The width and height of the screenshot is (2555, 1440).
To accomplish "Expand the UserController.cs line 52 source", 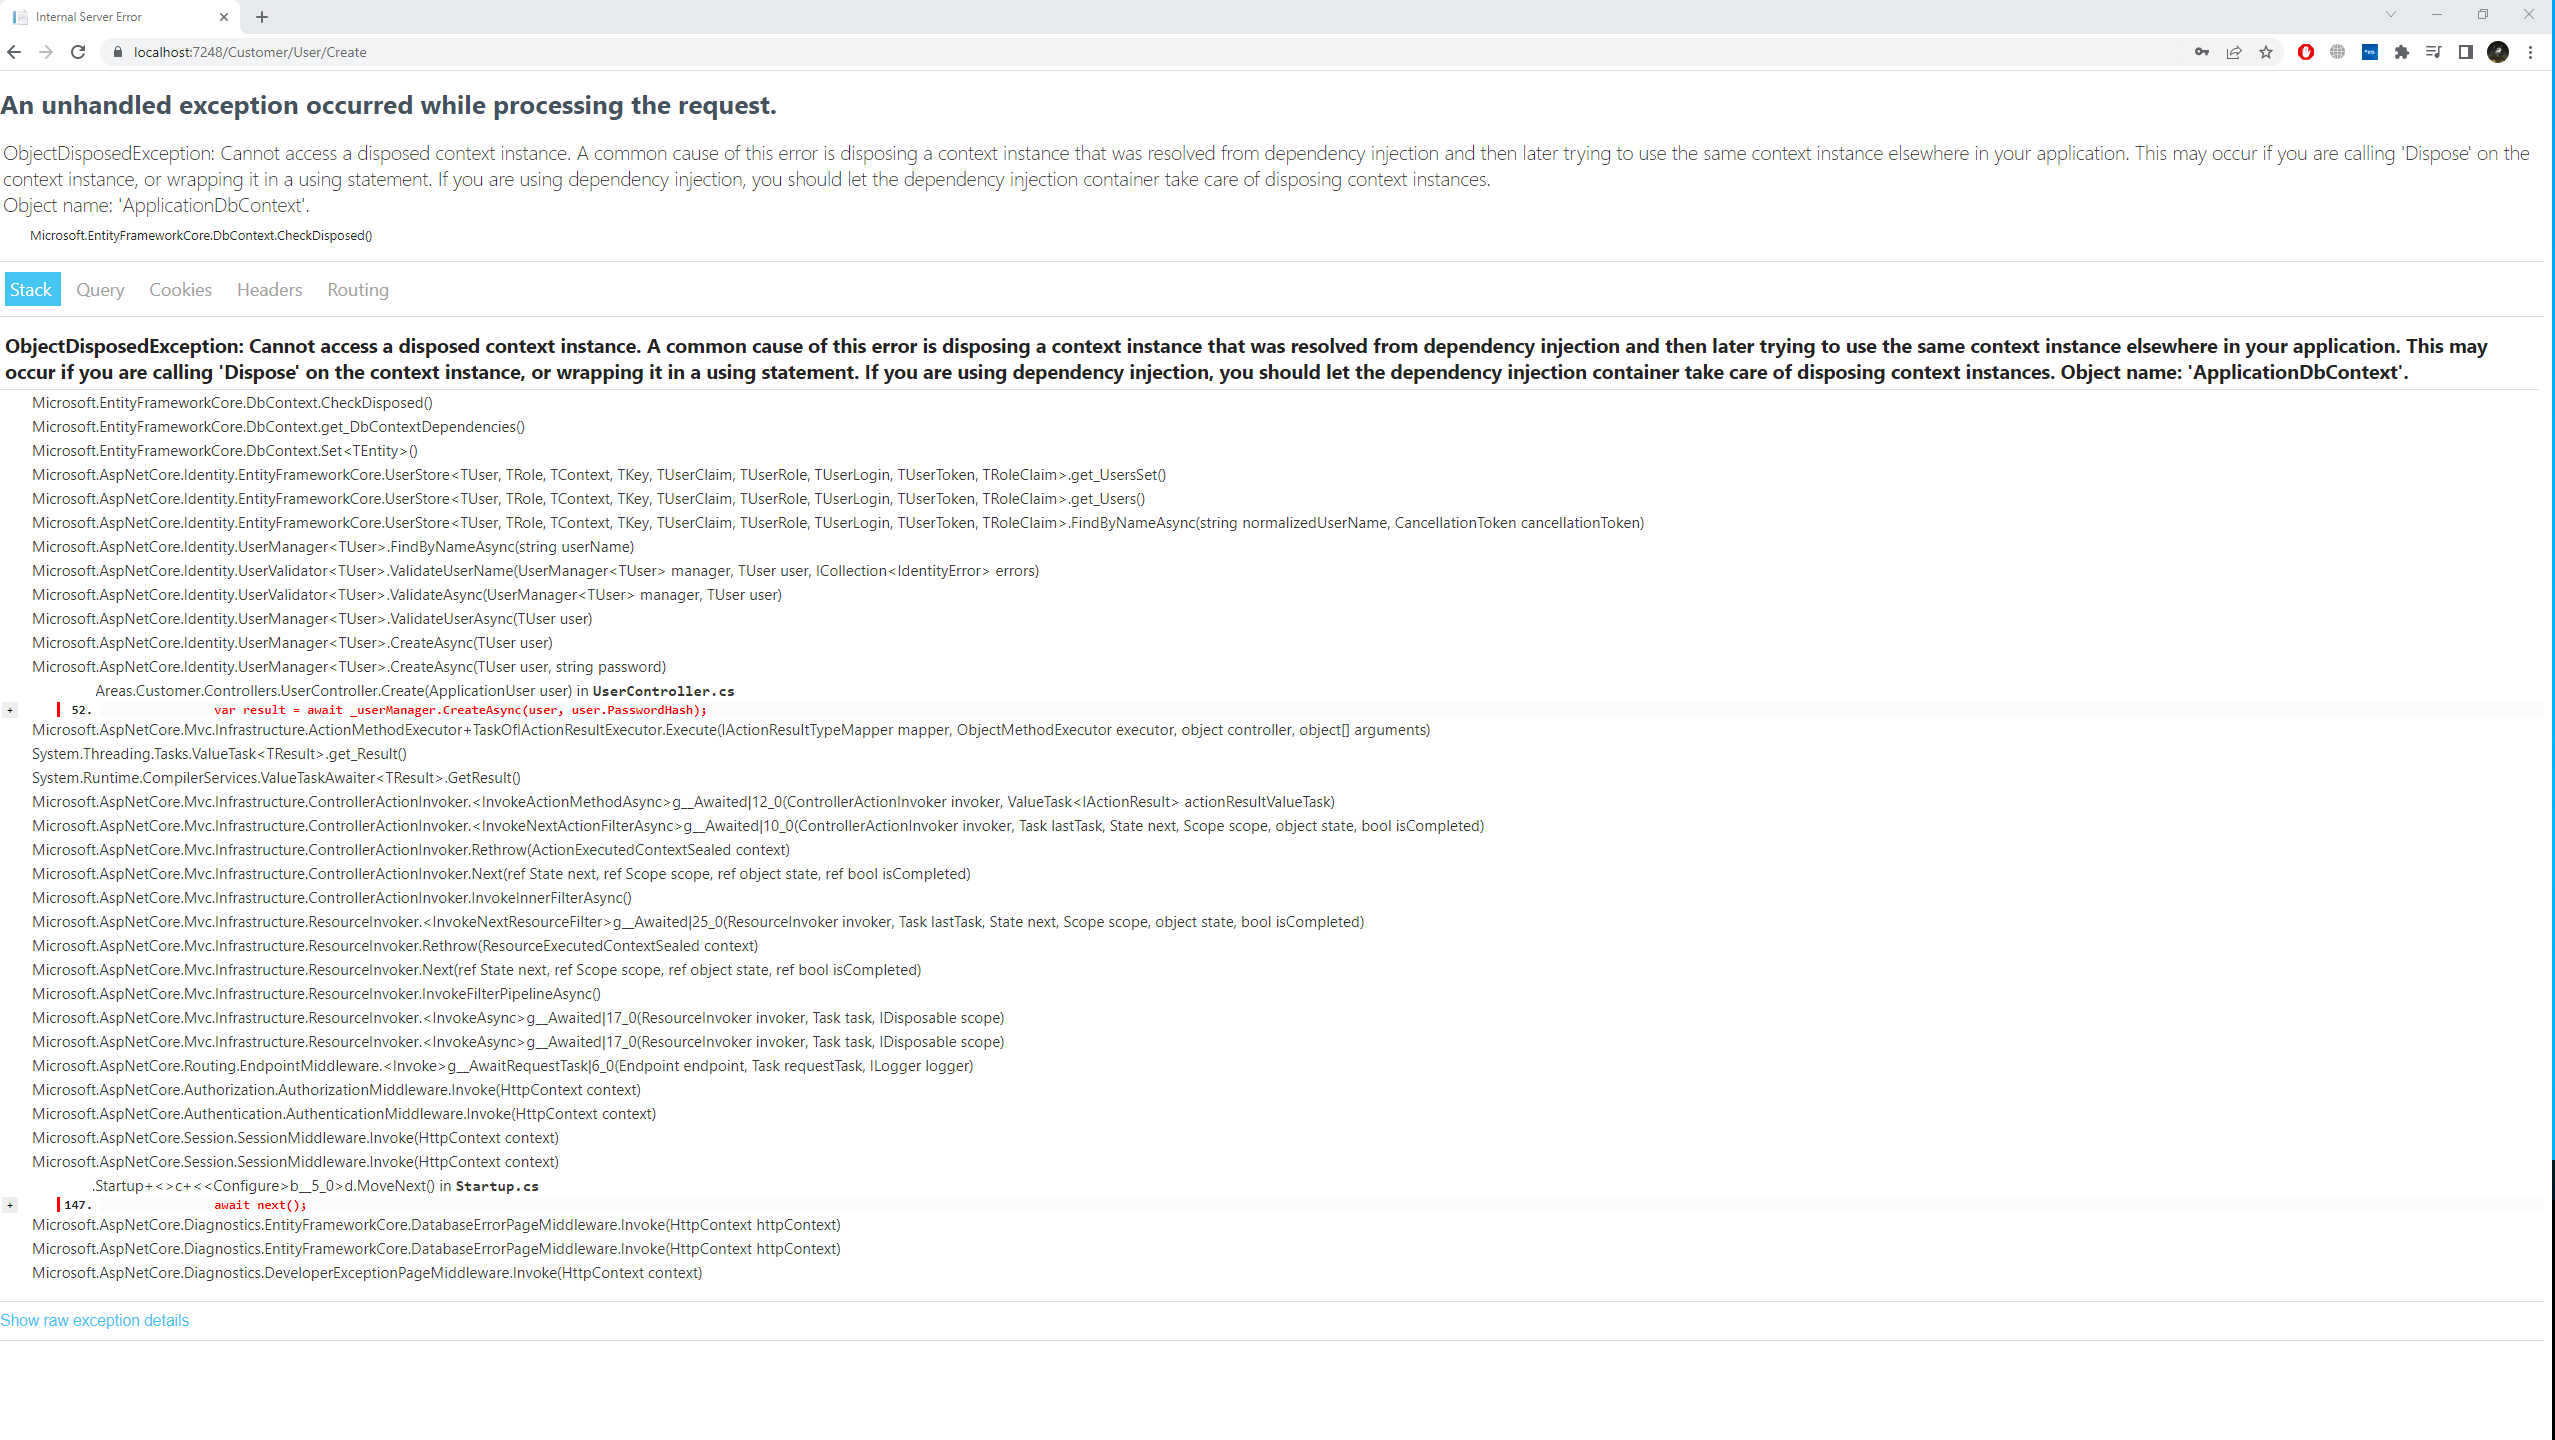I will coord(10,710).
